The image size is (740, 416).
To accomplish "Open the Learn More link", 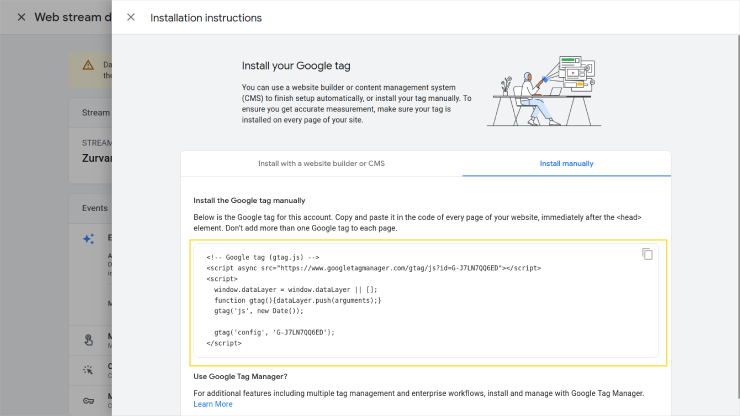I will point(212,404).
